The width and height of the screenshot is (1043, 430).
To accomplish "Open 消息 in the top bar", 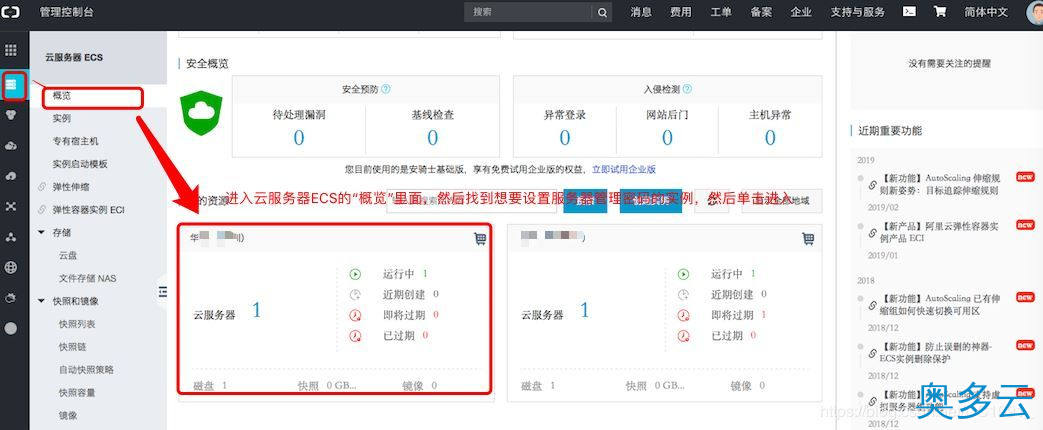I will point(641,12).
